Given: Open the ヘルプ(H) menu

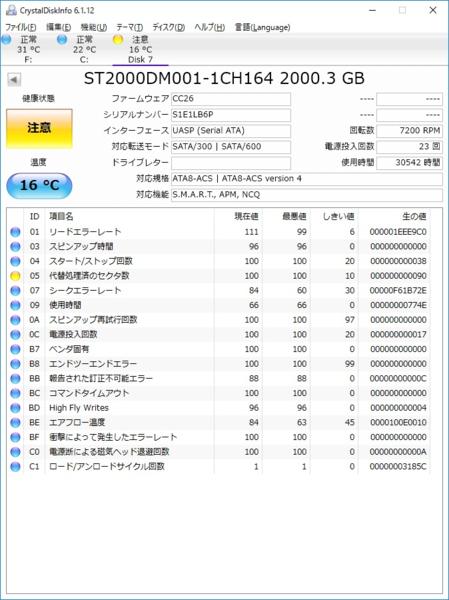Looking at the screenshot, I should 209,28.
